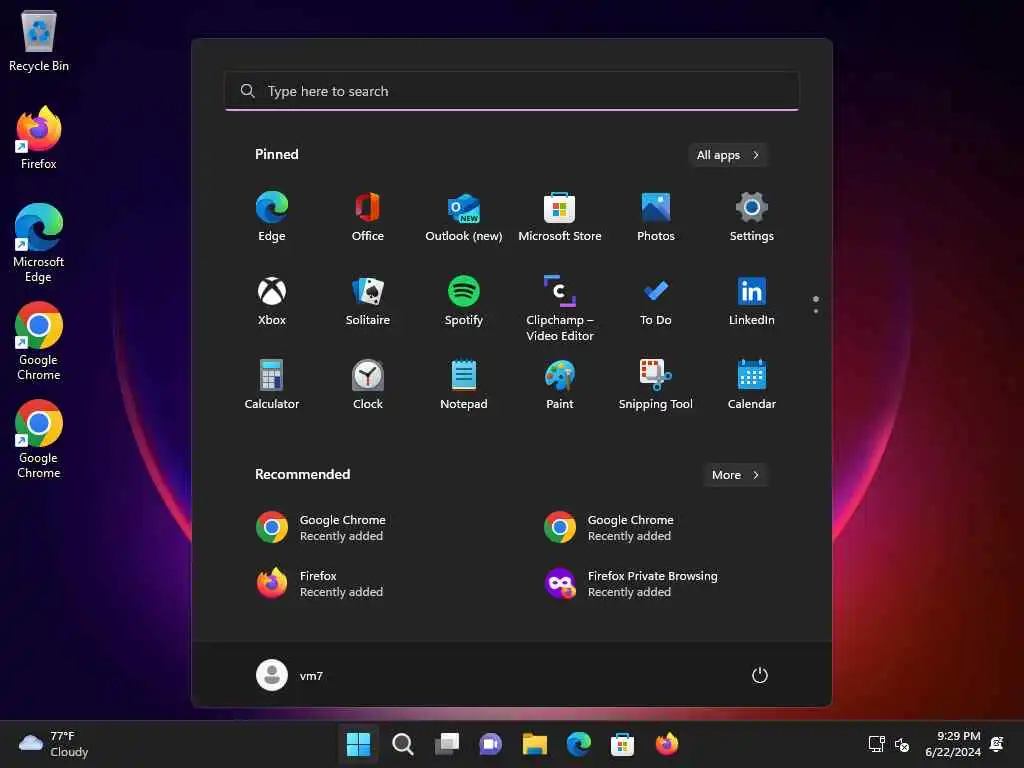Open File Explorer from the taskbar

[x=534, y=744]
